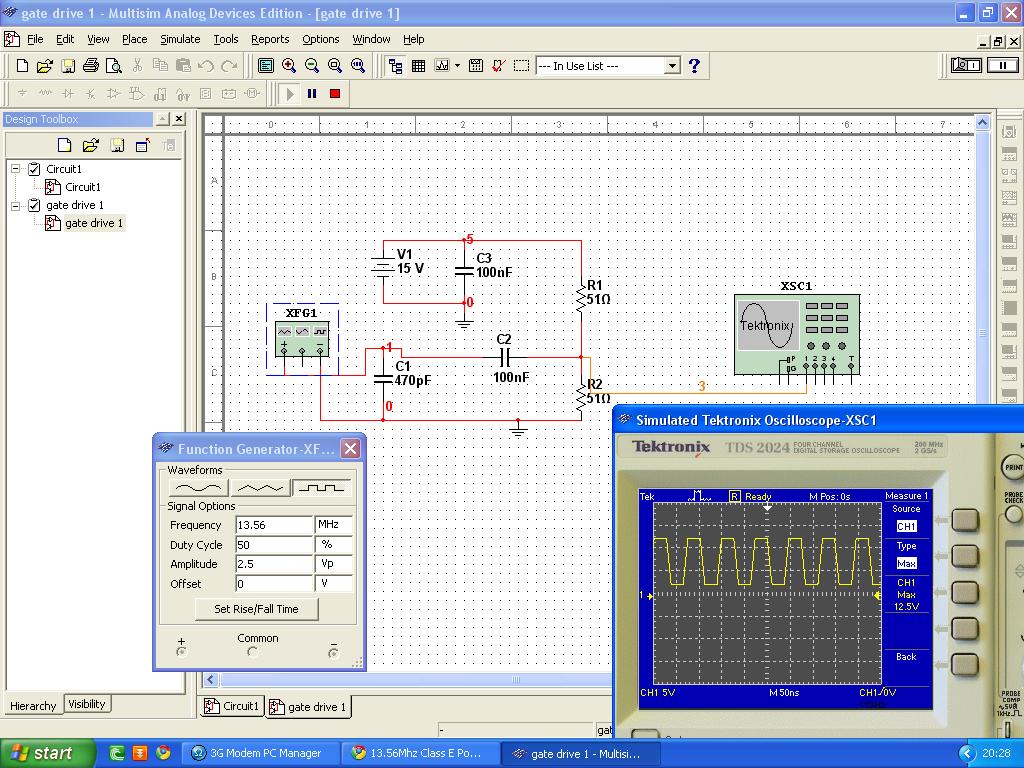Open file icon in Design Toolbox
This screenshot has height=768, width=1024.
90,146
